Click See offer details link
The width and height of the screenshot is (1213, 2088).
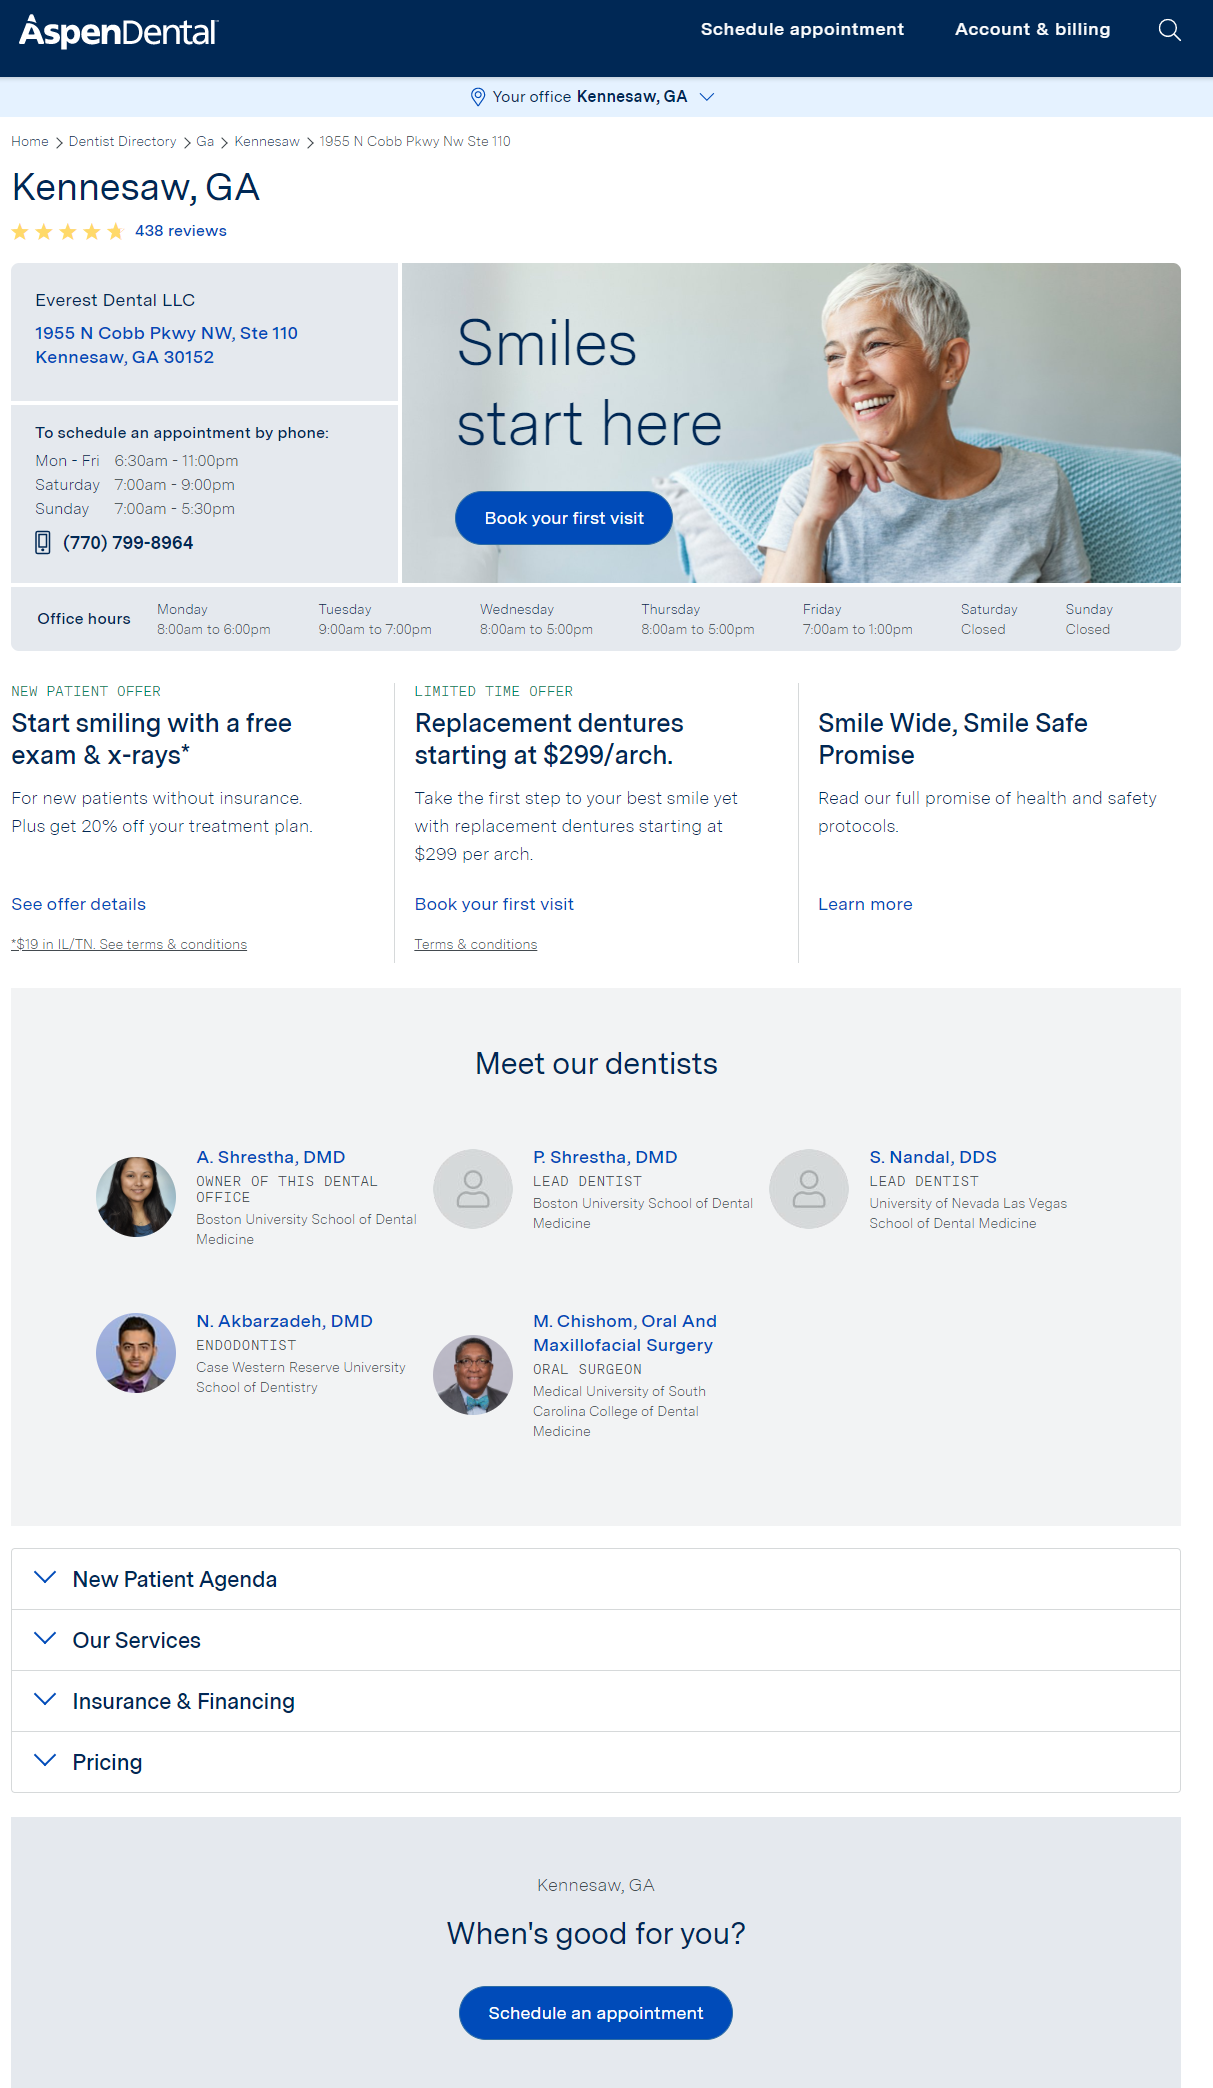coord(79,904)
